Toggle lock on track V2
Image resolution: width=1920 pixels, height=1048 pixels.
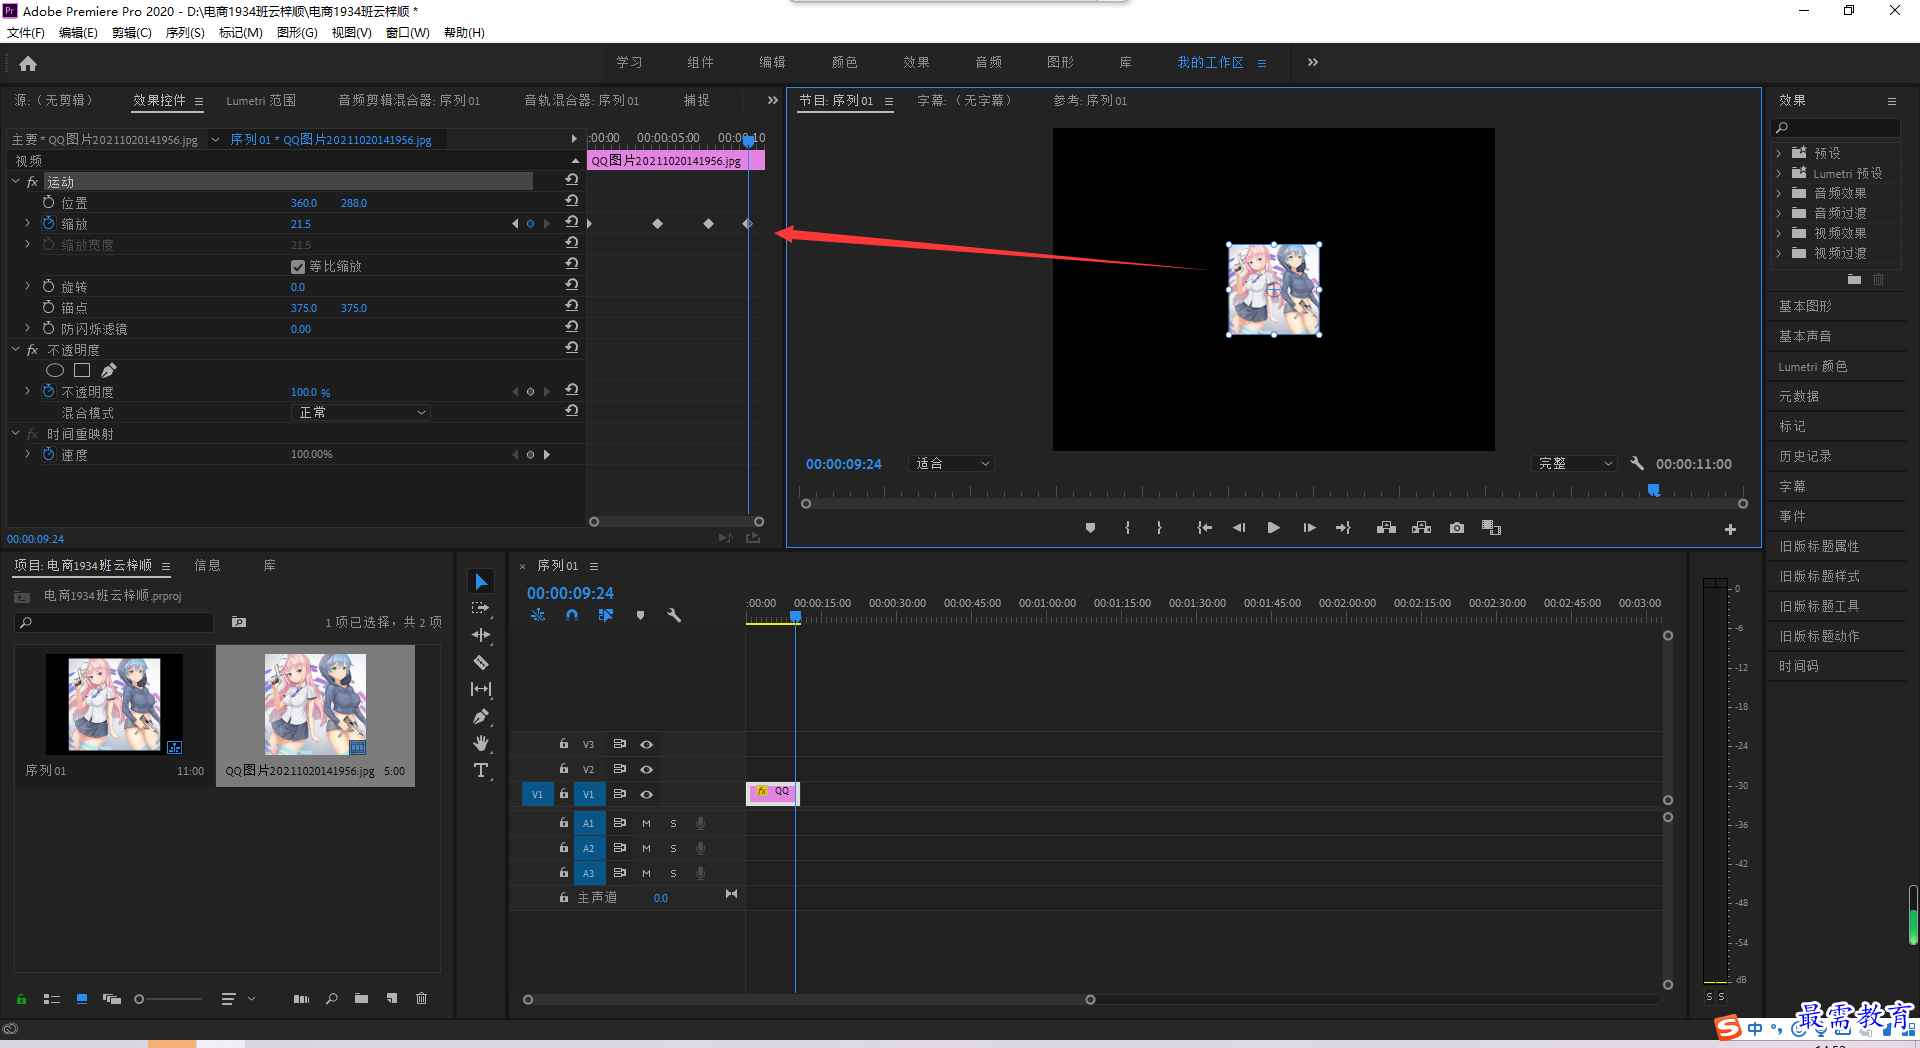(x=564, y=769)
